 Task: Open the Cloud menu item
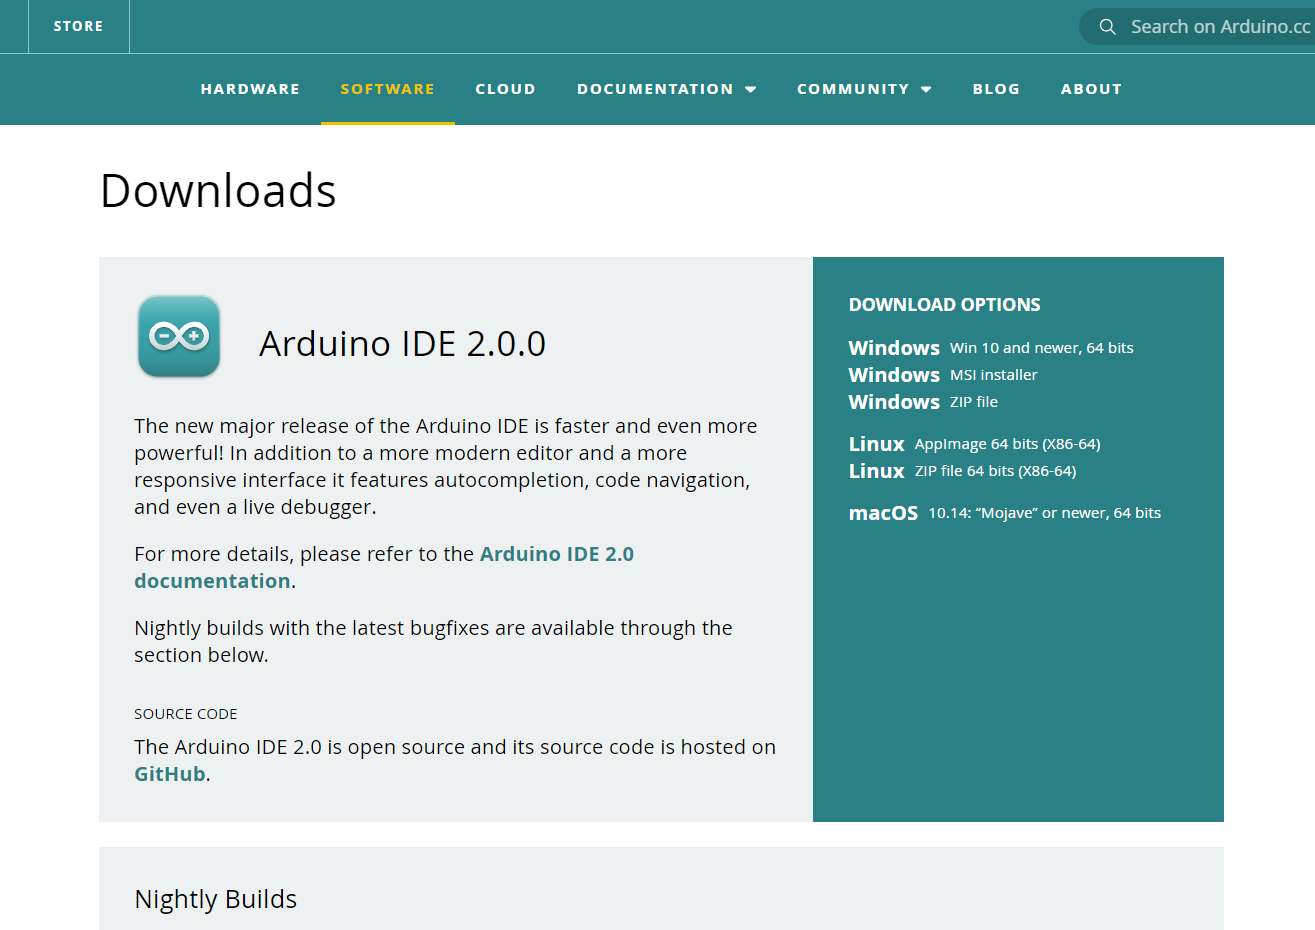click(x=506, y=89)
